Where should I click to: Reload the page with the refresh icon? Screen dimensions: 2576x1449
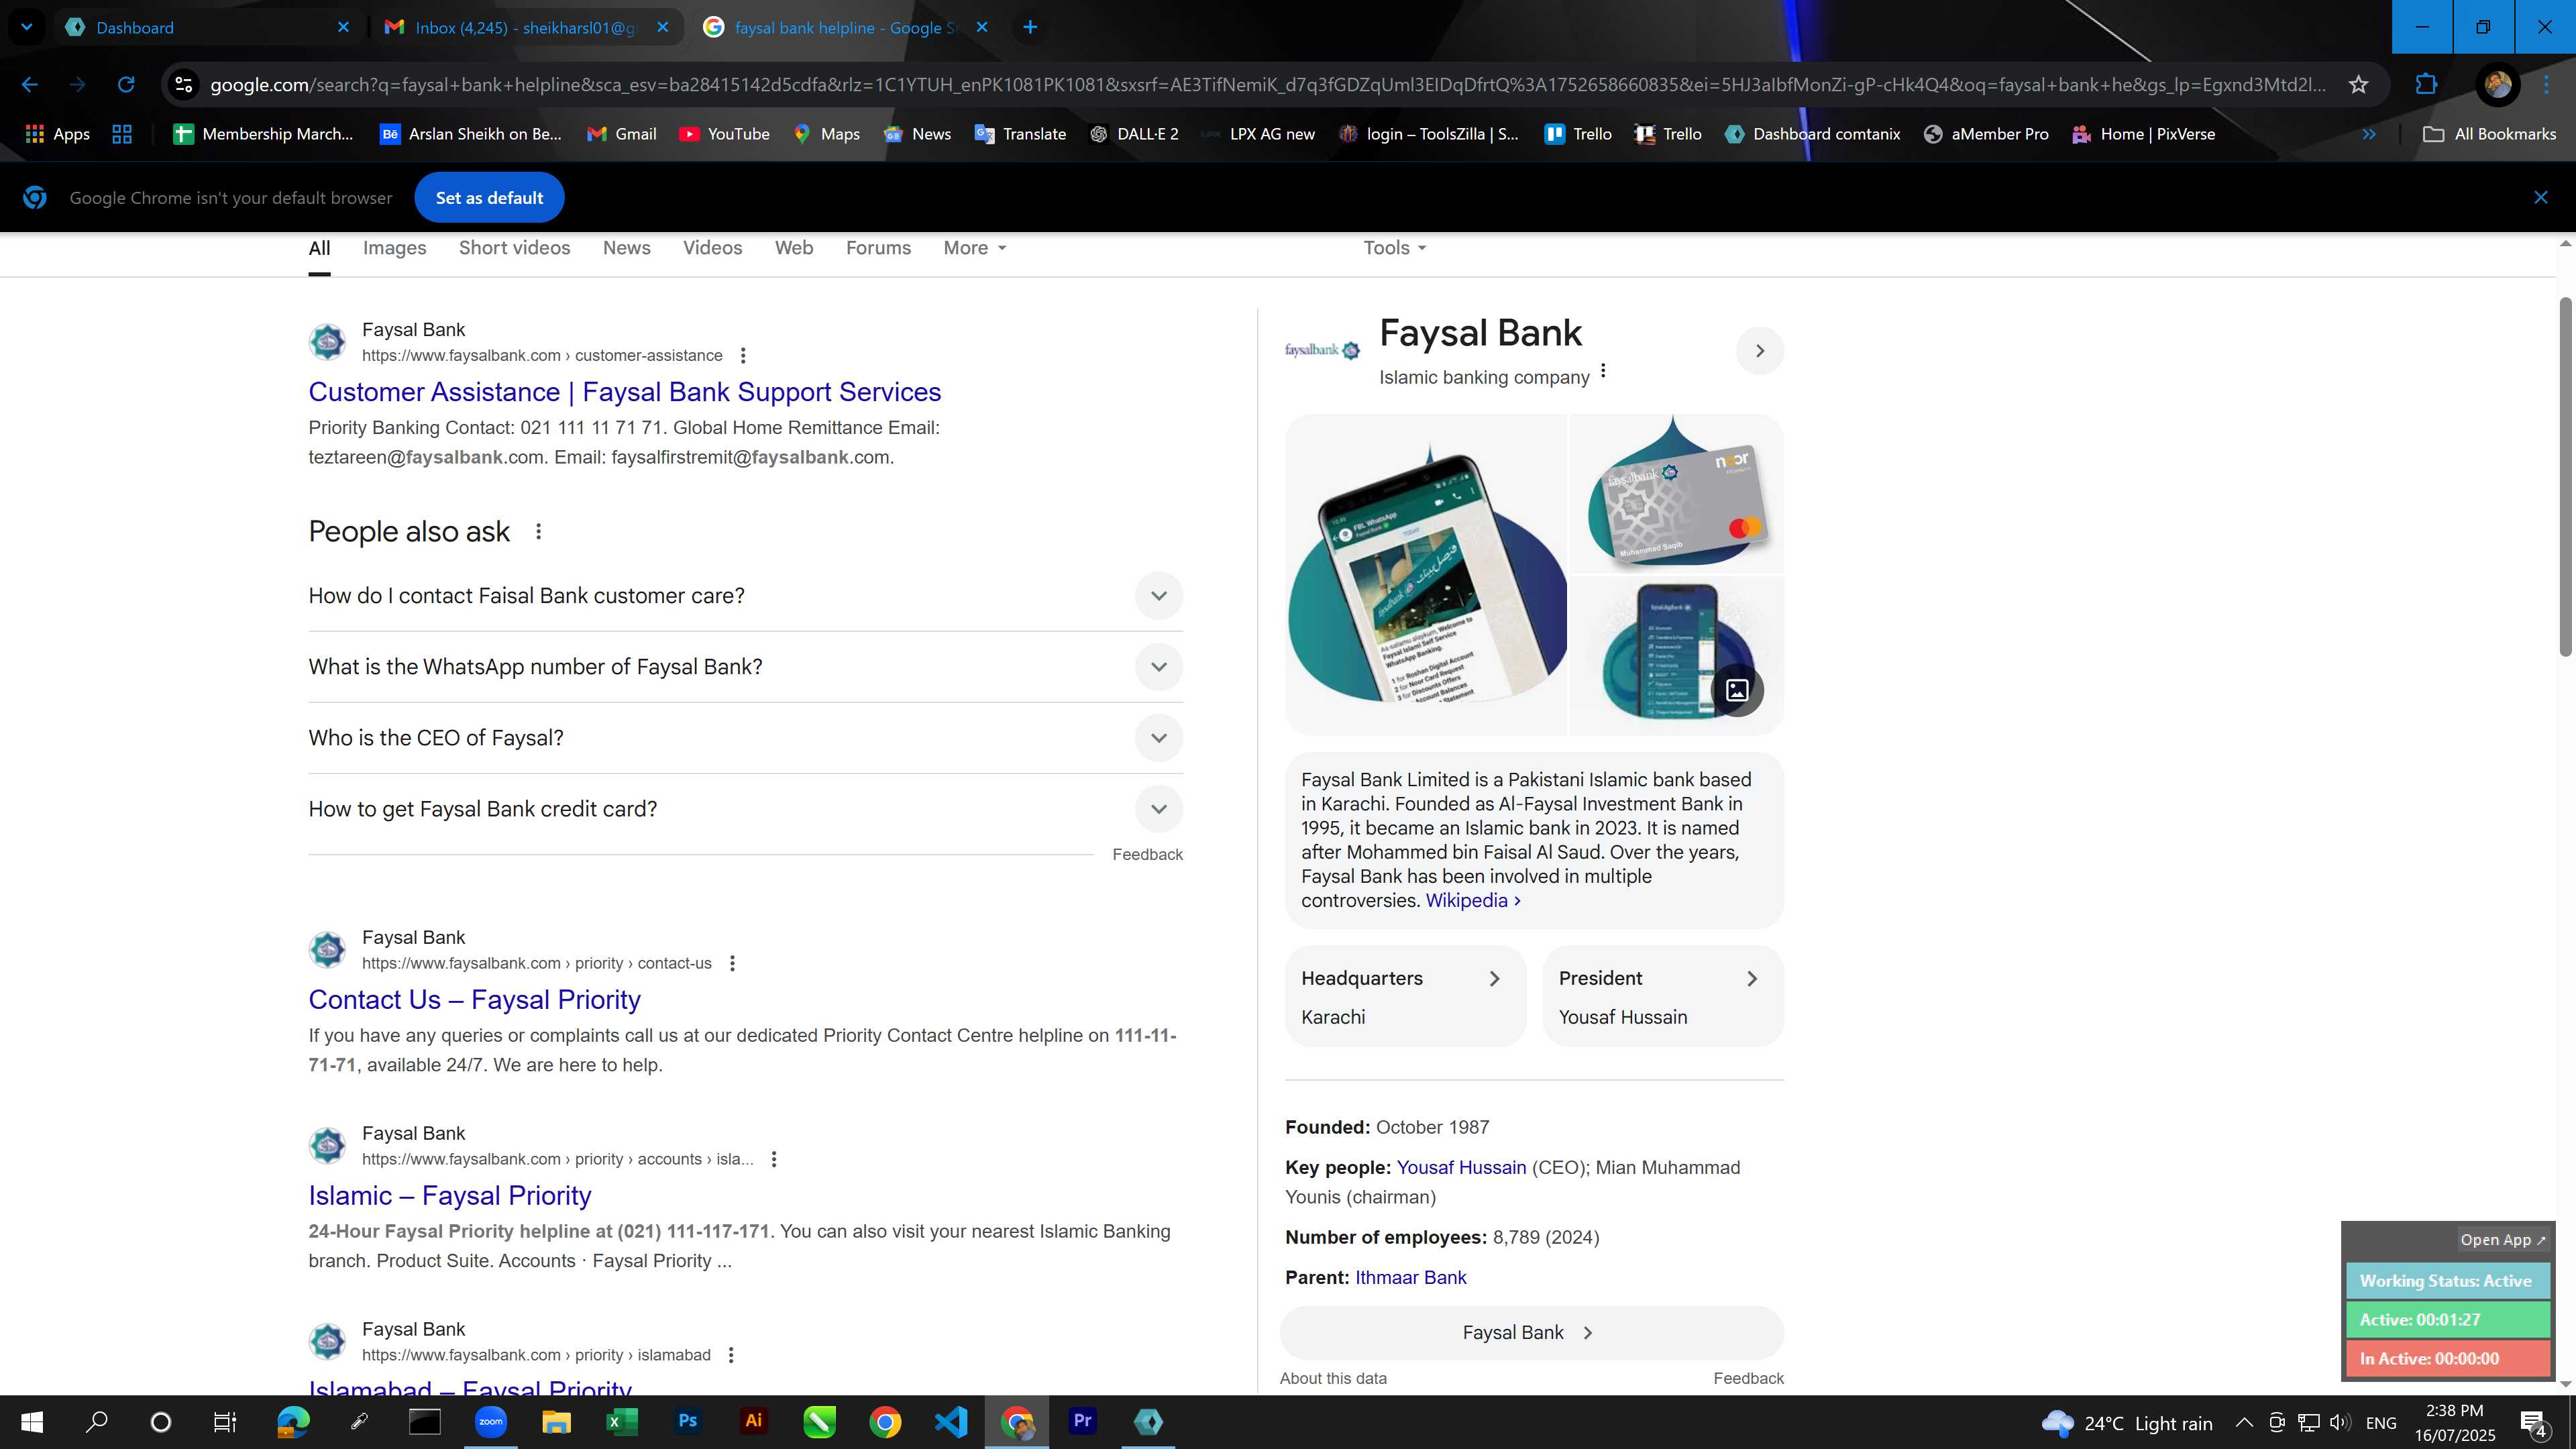[x=126, y=85]
